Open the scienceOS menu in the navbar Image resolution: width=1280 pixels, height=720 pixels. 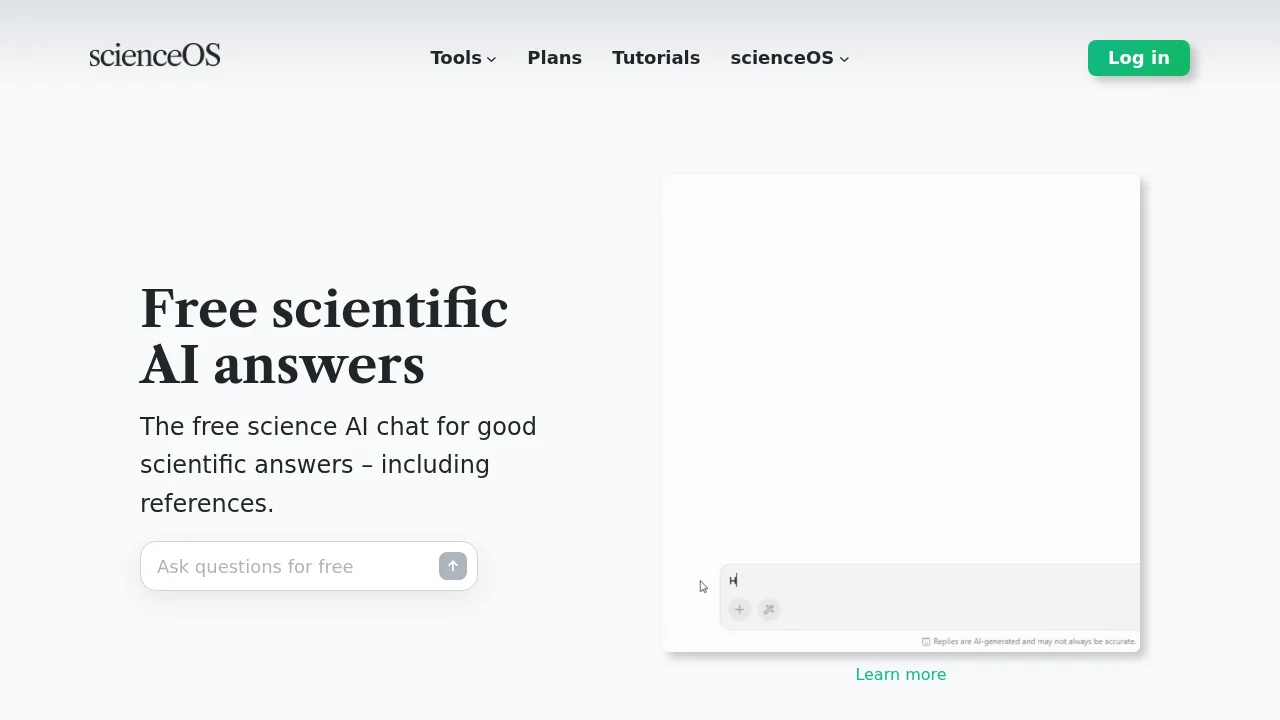tap(782, 58)
